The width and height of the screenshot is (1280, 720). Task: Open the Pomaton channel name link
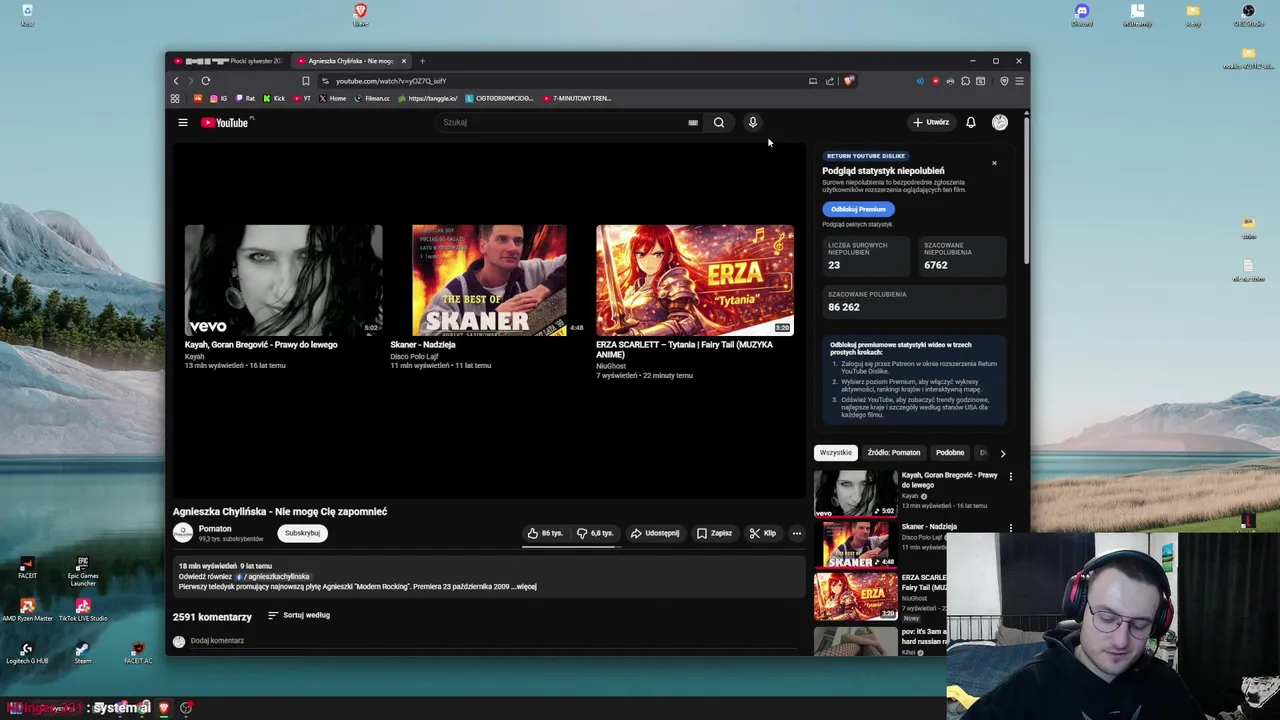pos(215,528)
